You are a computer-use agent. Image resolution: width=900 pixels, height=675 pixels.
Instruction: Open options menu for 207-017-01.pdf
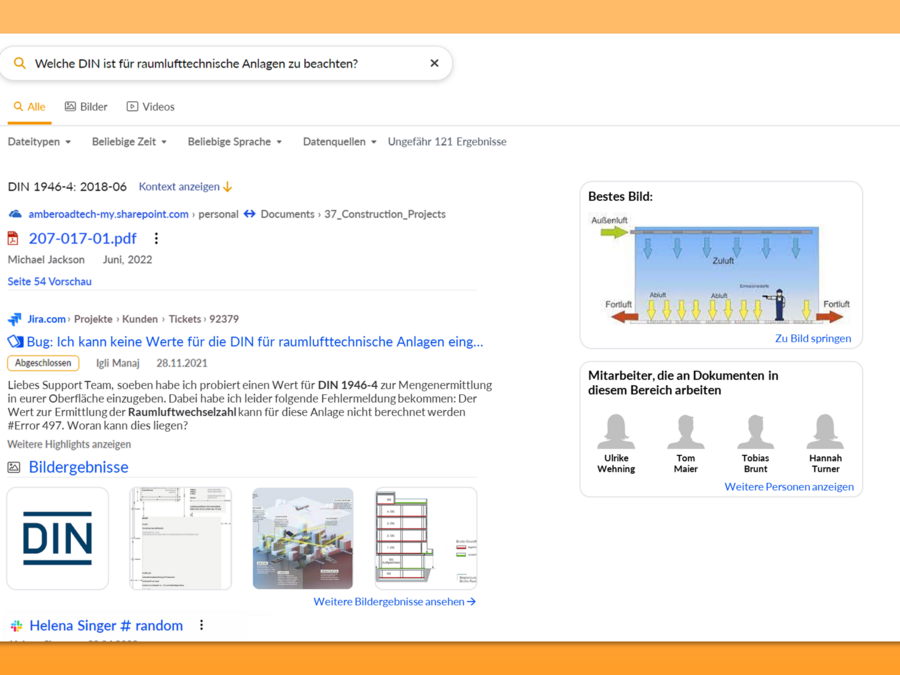[156, 238]
